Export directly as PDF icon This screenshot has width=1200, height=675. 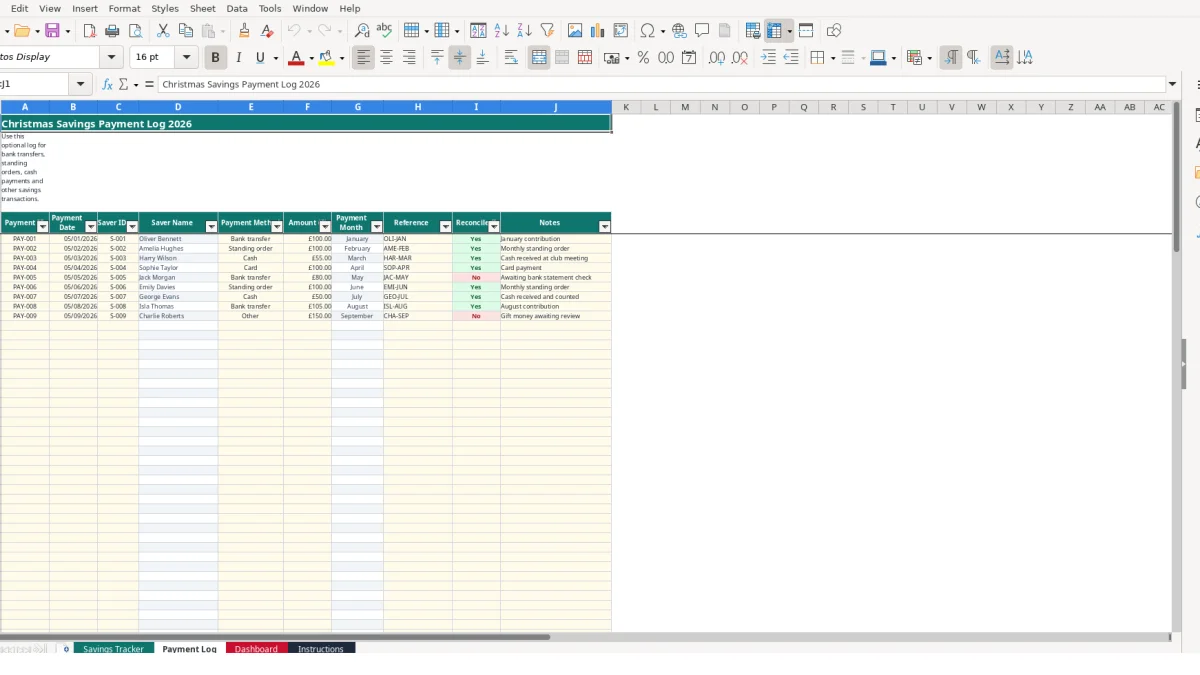point(90,31)
